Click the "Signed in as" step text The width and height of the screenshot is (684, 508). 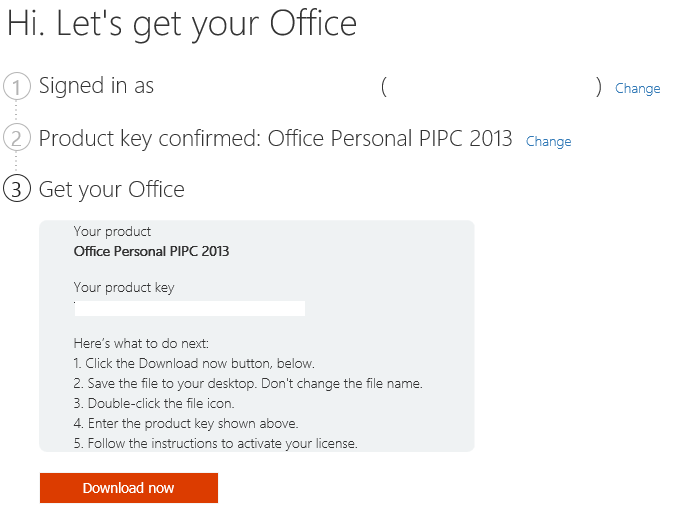pyautogui.click(x=96, y=86)
